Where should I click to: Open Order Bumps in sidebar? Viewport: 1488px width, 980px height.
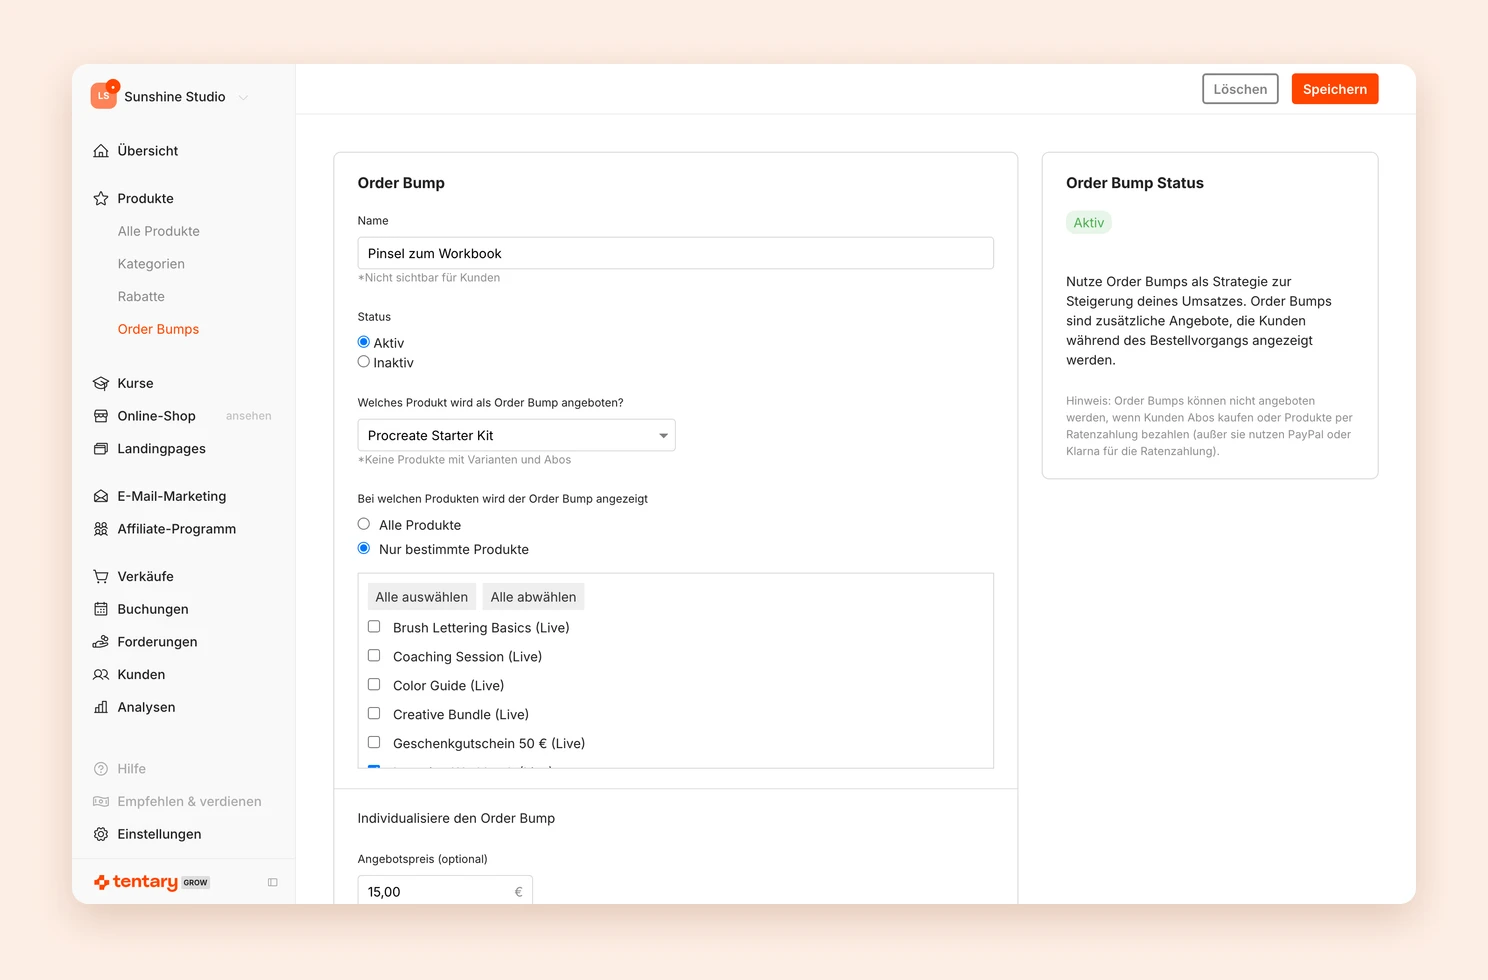[x=158, y=329]
